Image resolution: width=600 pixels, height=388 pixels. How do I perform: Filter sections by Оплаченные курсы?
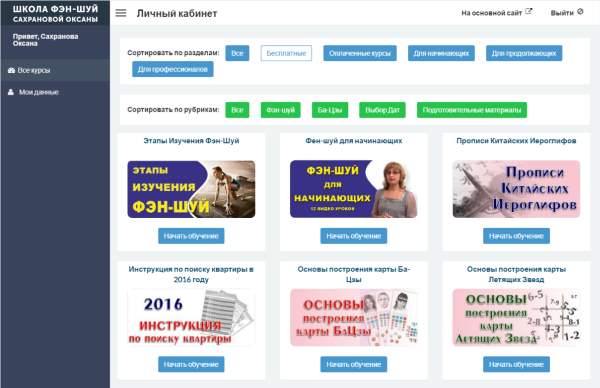[x=360, y=53]
